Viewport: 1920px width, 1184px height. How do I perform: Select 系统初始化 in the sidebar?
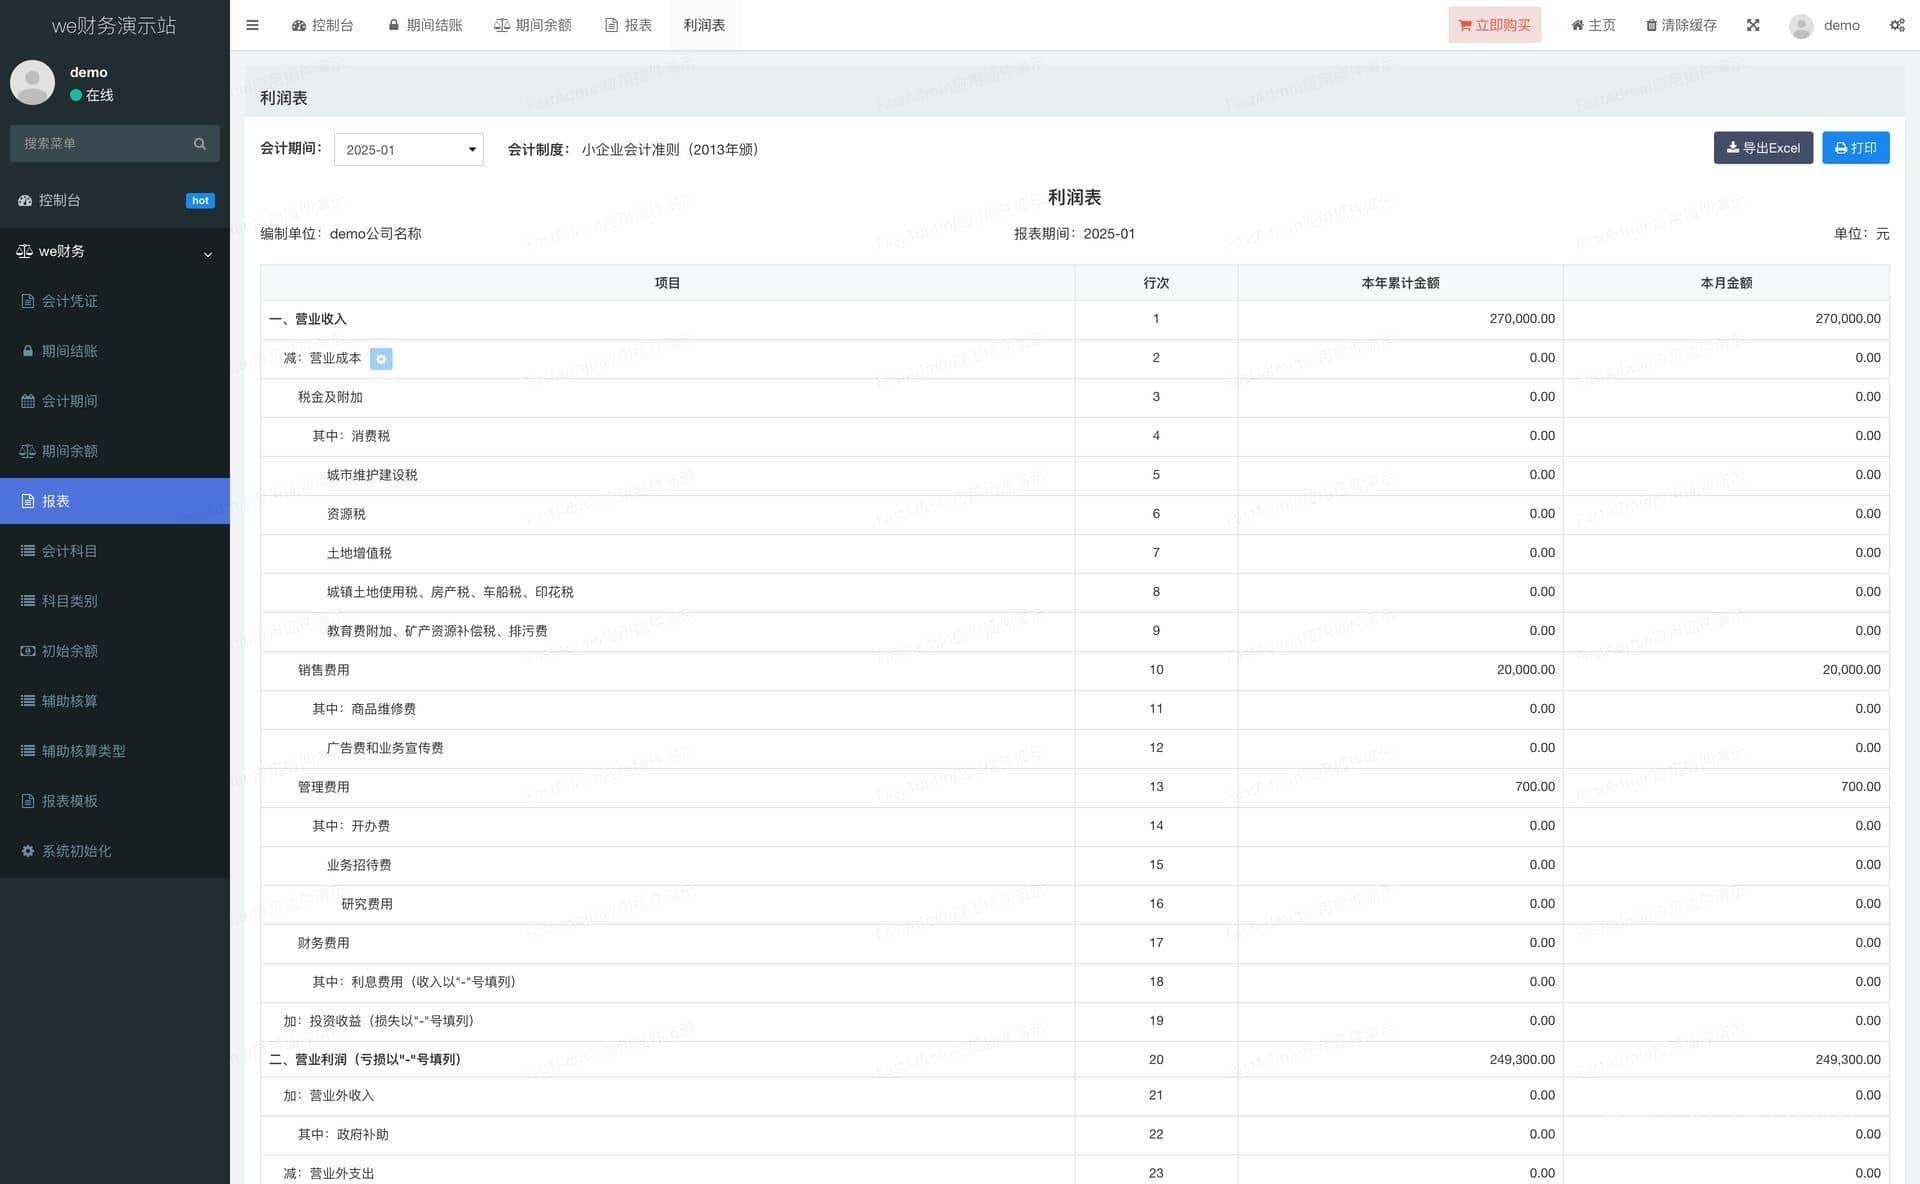(76, 851)
